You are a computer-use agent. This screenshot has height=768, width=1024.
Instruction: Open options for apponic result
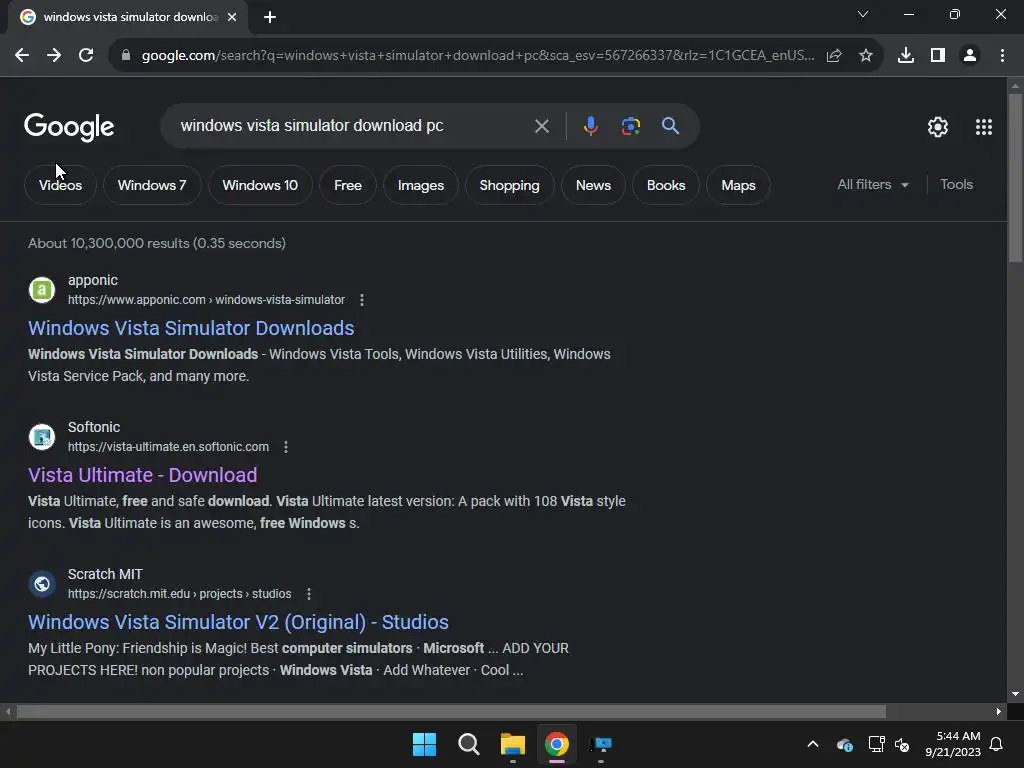pyautogui.click(x=362, y=300)
